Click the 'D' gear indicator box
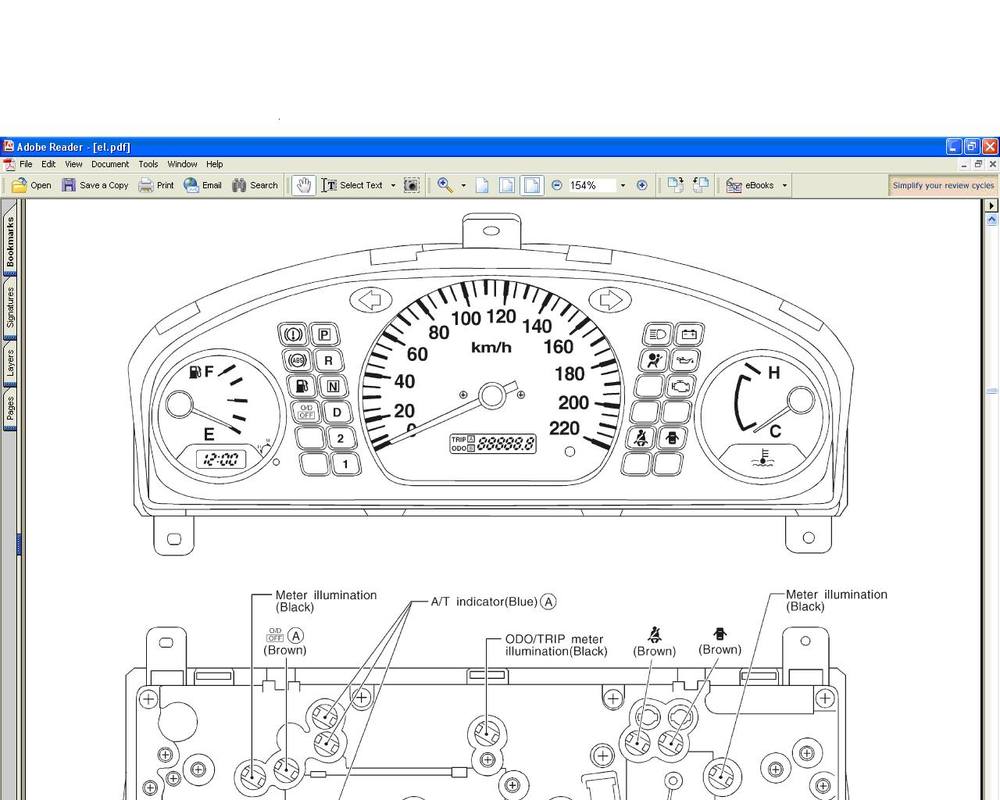This screenshot has width=1000, height=800. pyautogui.click(x=337, y=412)
